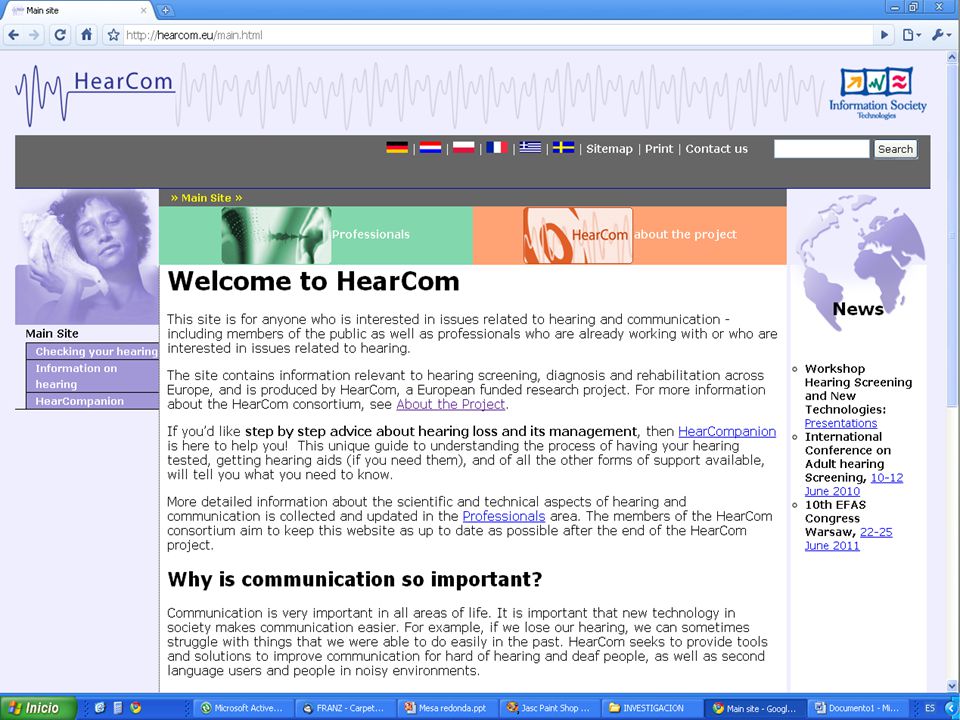
Task: Click the ES language indicator in tray
Action: [x=930, y=708]
